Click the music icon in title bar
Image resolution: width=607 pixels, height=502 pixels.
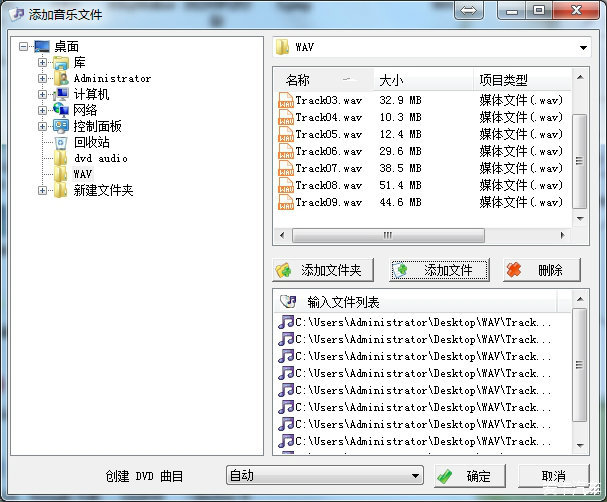click(x=17, y=14)
